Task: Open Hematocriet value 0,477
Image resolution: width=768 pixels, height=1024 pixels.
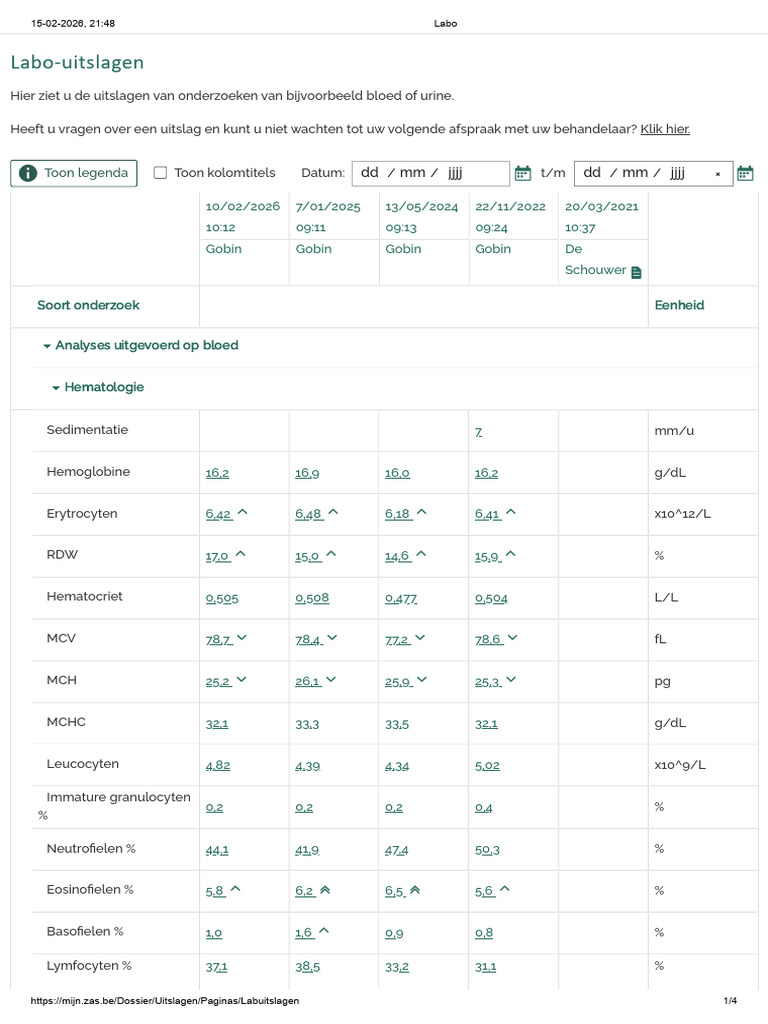Action: 401,598
